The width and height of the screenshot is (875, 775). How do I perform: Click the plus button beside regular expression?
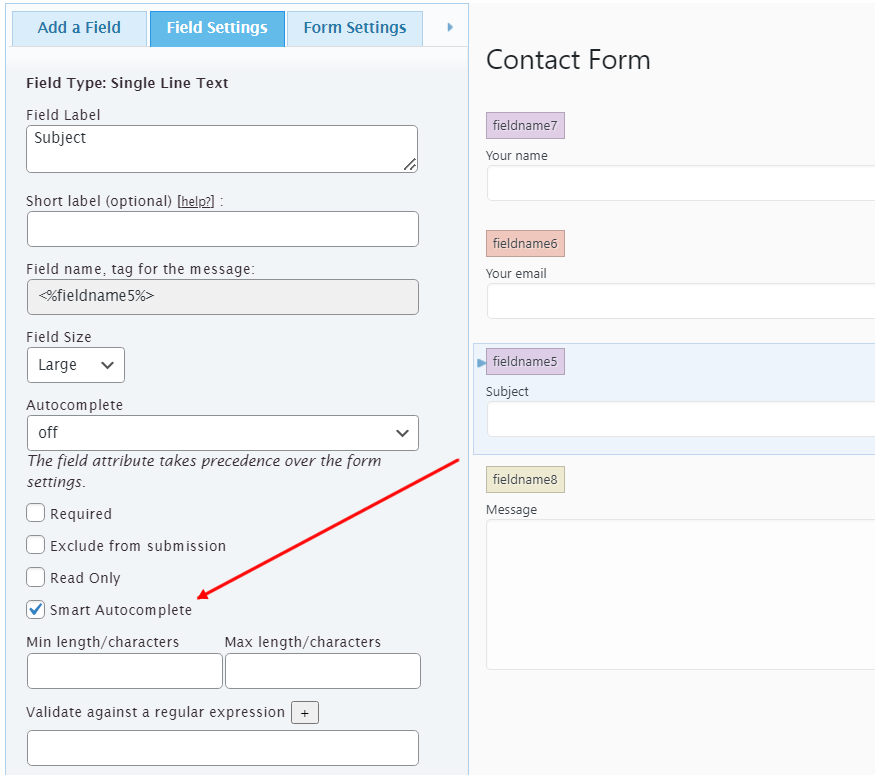click(x=305, y=713)
